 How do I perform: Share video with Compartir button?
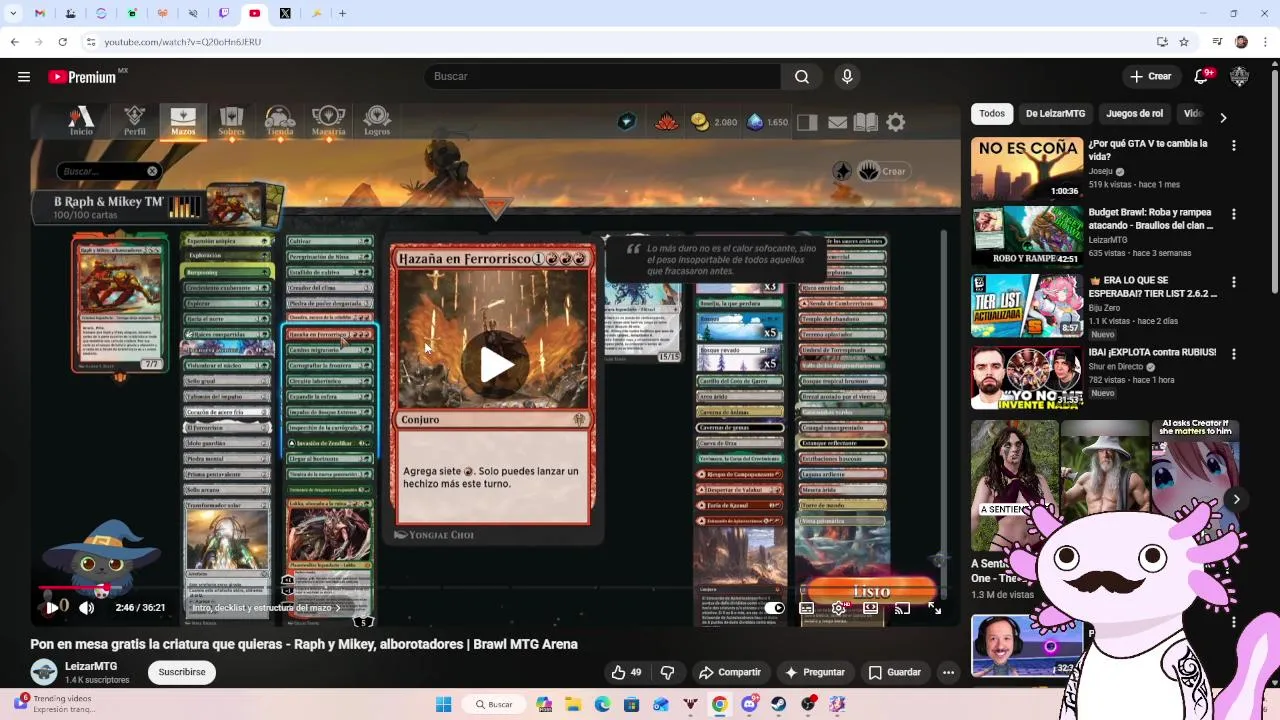[730, 672]
